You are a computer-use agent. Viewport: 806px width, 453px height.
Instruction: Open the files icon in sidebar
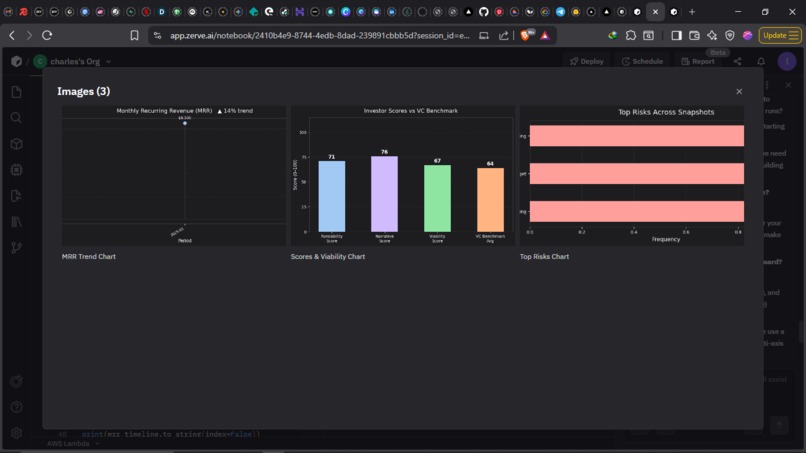coord(16,92)
